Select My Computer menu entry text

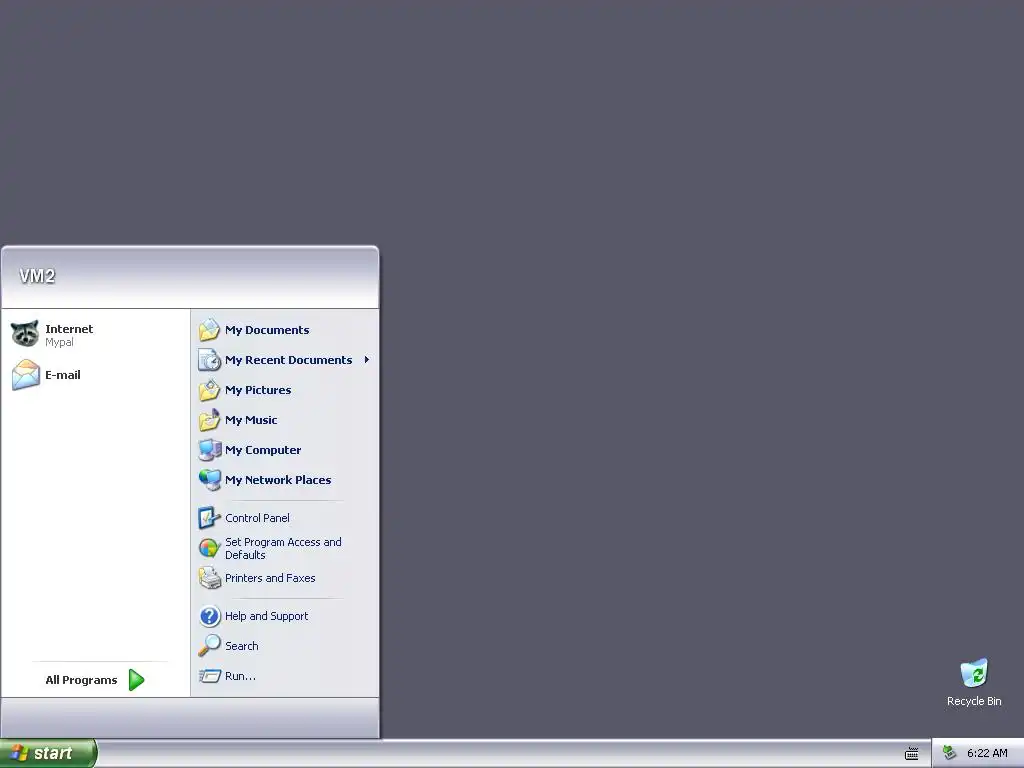[263, 450]
